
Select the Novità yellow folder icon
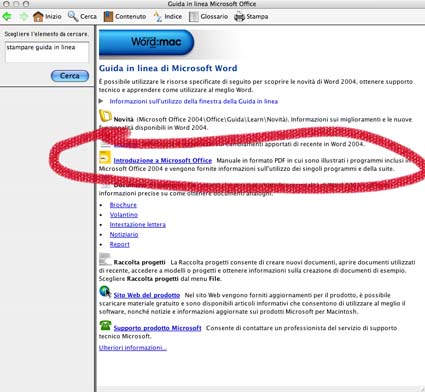105,116
